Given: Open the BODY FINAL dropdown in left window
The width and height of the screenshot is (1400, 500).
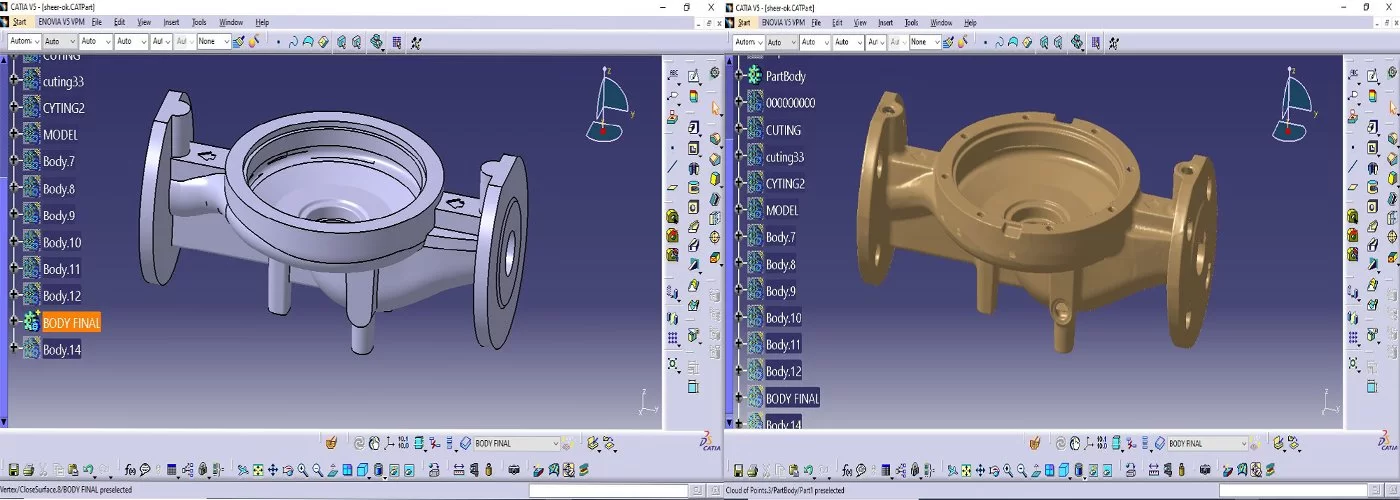Looking at the screenshot, I should [x=554, y=443].
